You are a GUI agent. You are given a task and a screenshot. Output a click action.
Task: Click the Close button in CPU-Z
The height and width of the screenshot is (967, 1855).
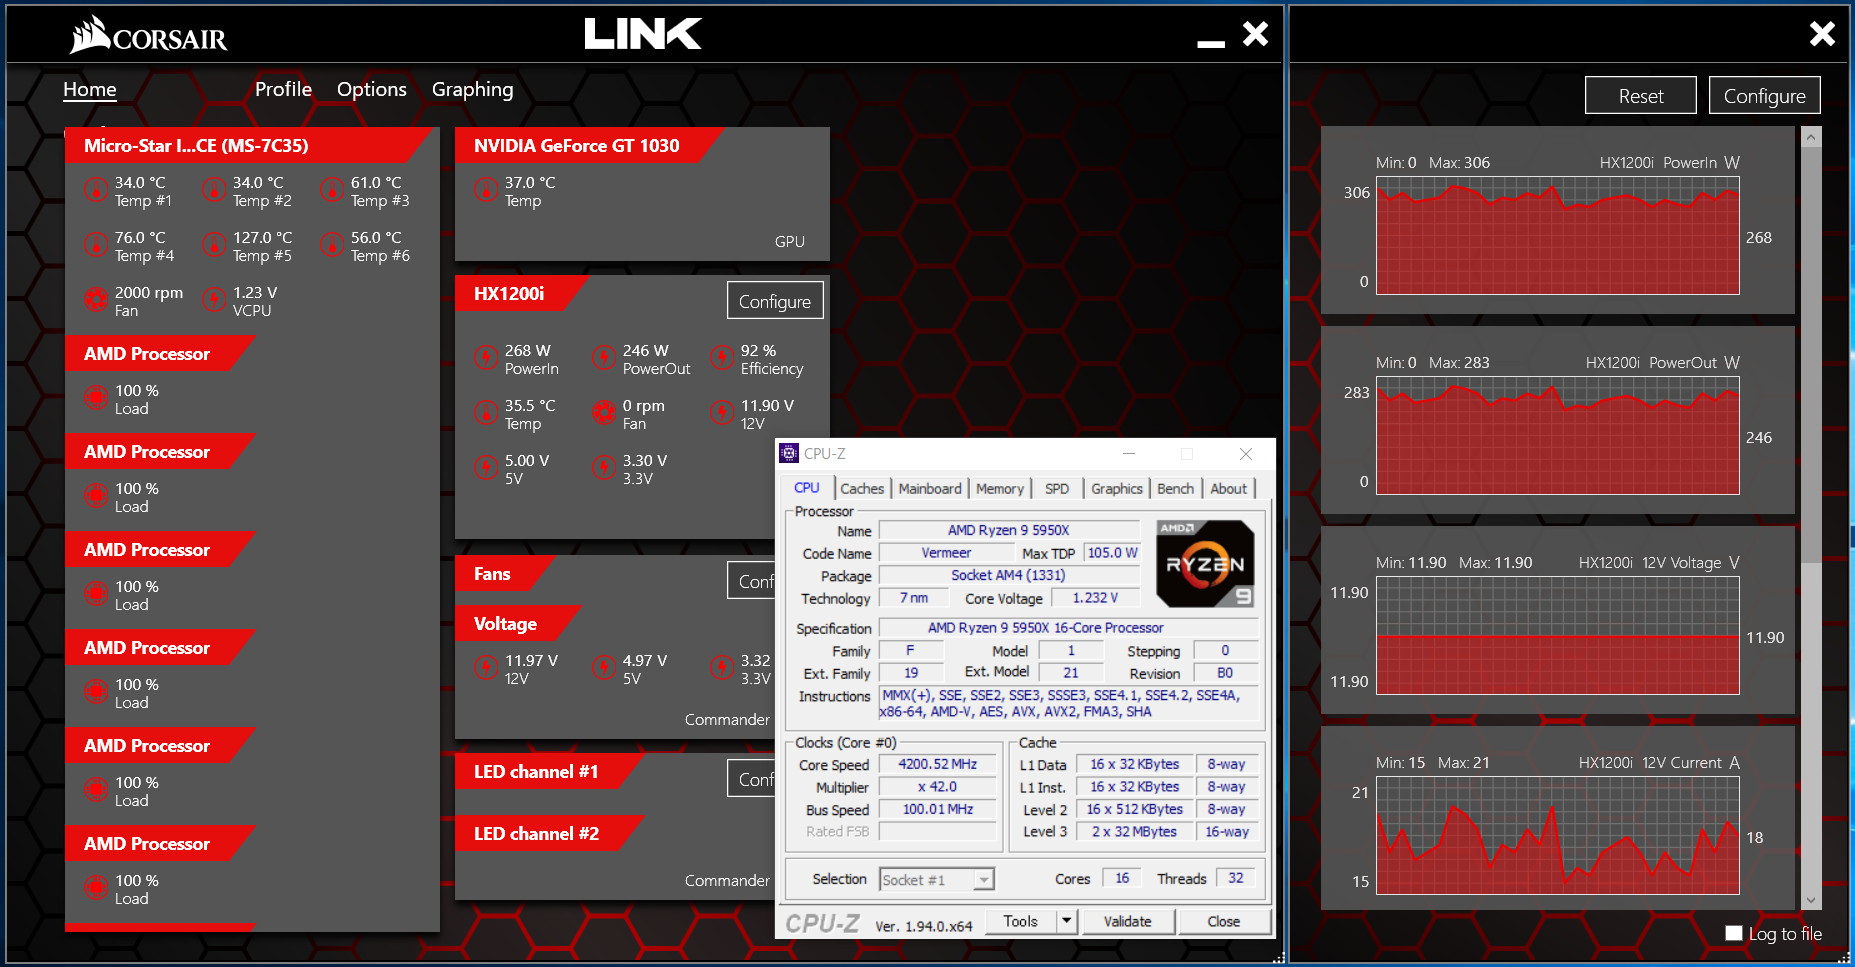point(1224,921)
